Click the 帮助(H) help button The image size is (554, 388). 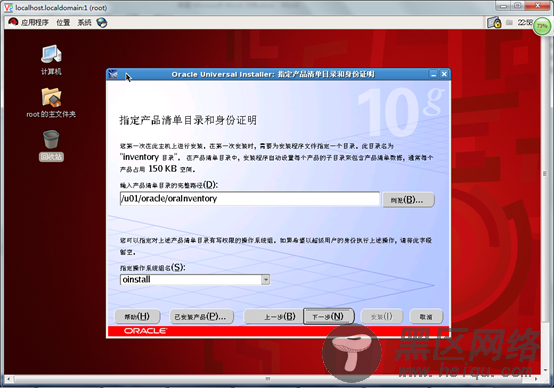tap(137, 317)
